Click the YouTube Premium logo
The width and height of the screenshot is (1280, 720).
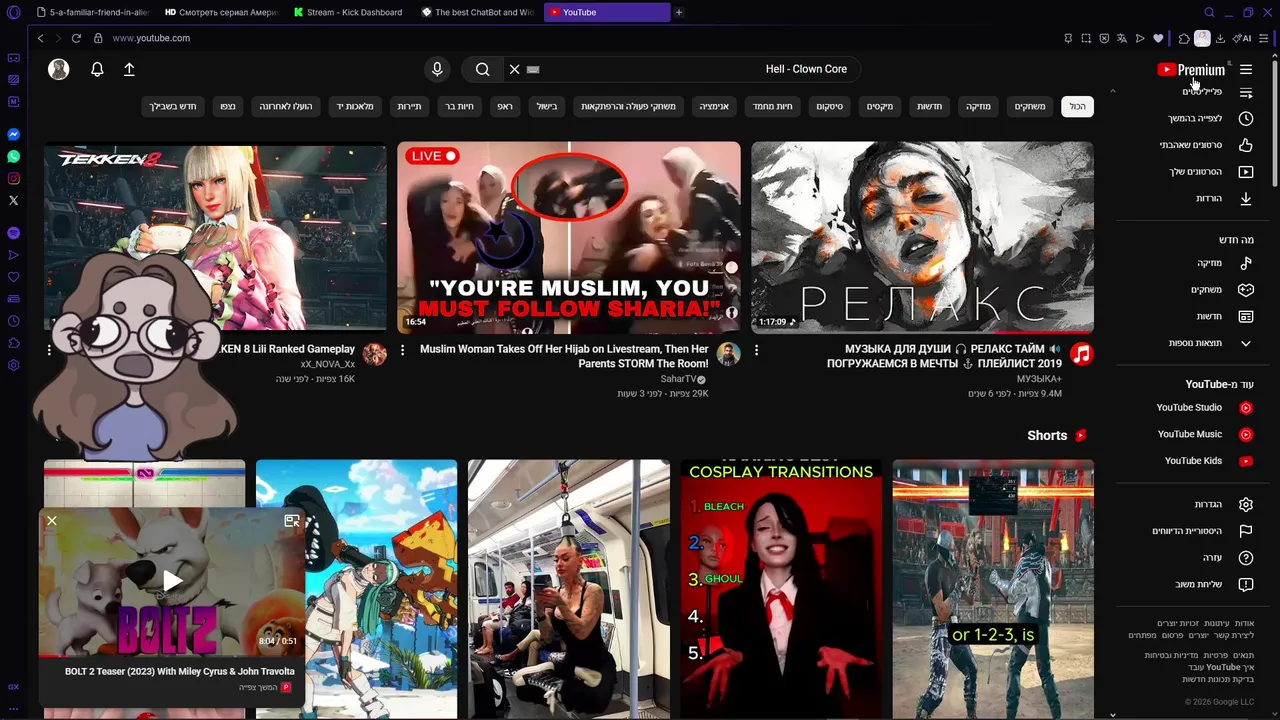[x=1191, y=70]
